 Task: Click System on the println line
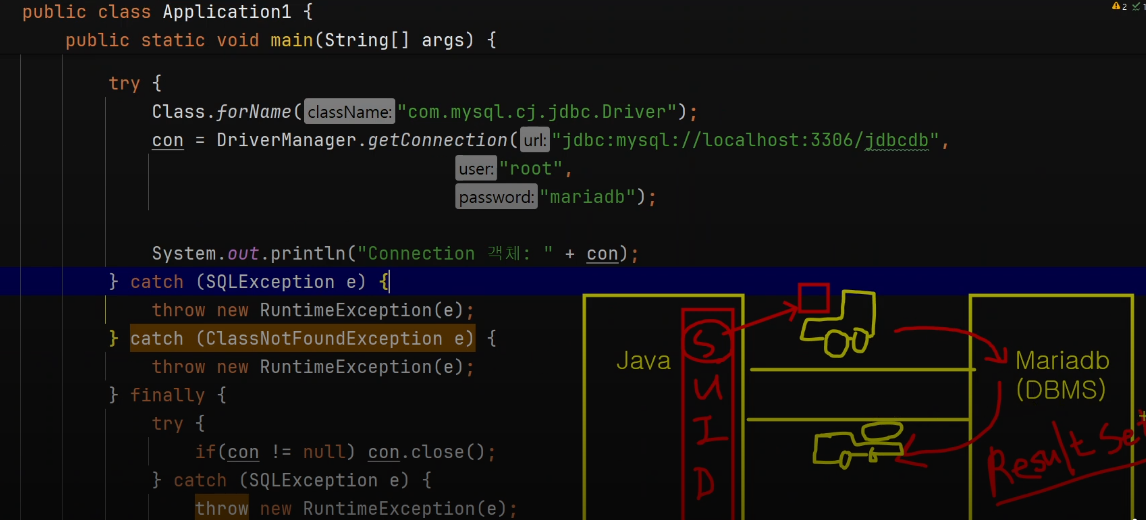pos(184,254)
